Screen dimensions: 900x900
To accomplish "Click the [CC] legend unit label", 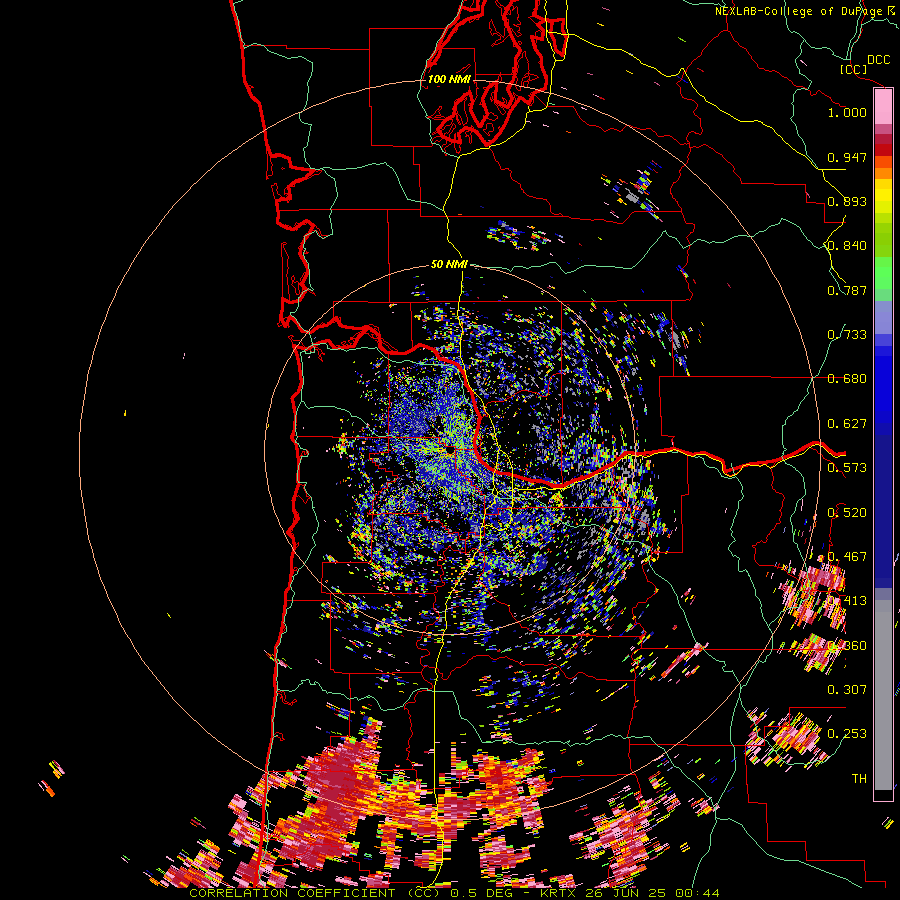I will coord(853,69).
